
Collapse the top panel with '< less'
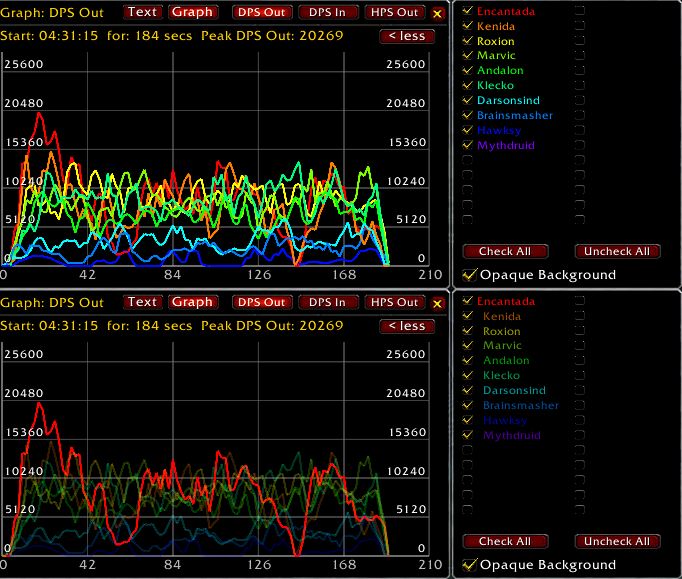[x=407, y=36]
